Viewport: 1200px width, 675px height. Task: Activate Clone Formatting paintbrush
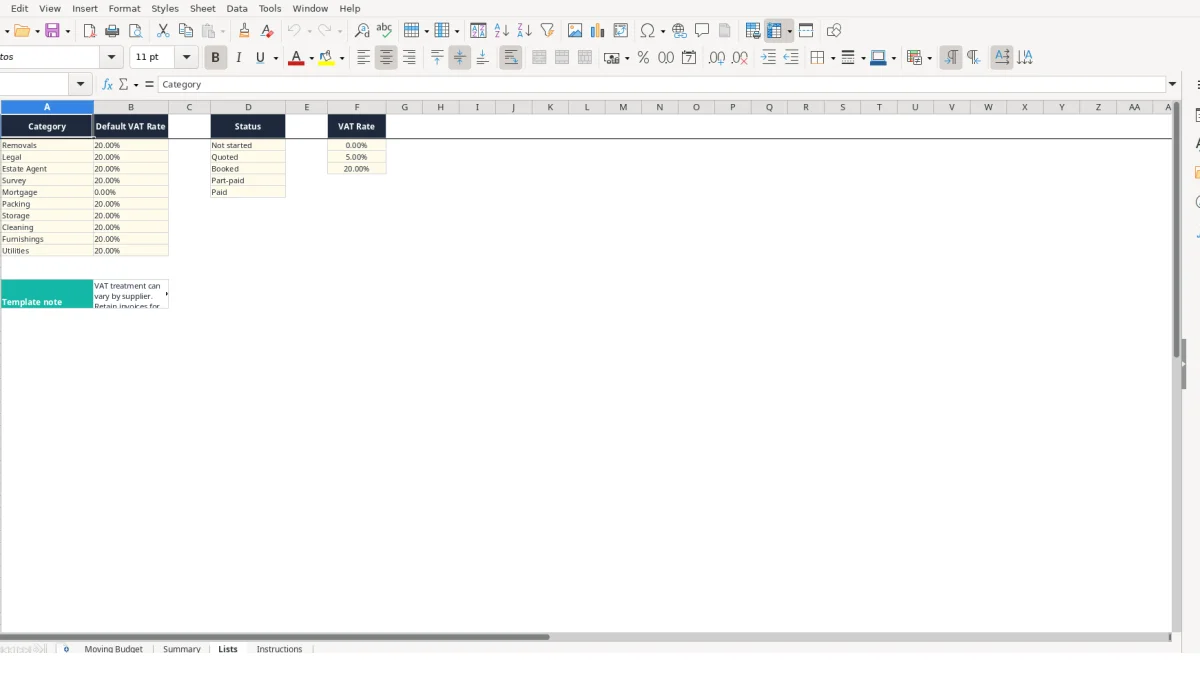coord(244,31)
